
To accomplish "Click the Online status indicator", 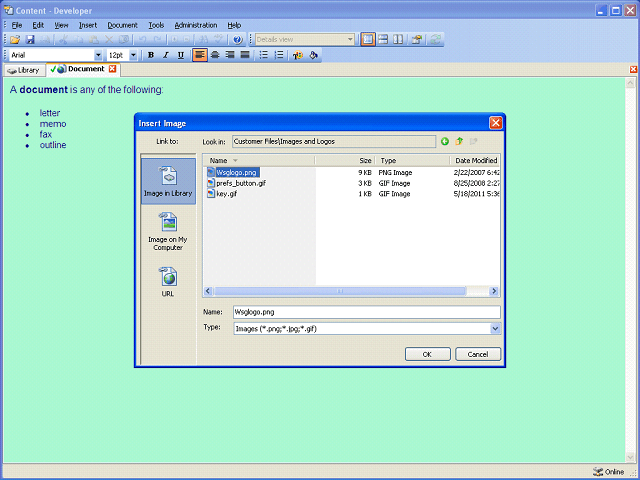I will click(609, 472).
